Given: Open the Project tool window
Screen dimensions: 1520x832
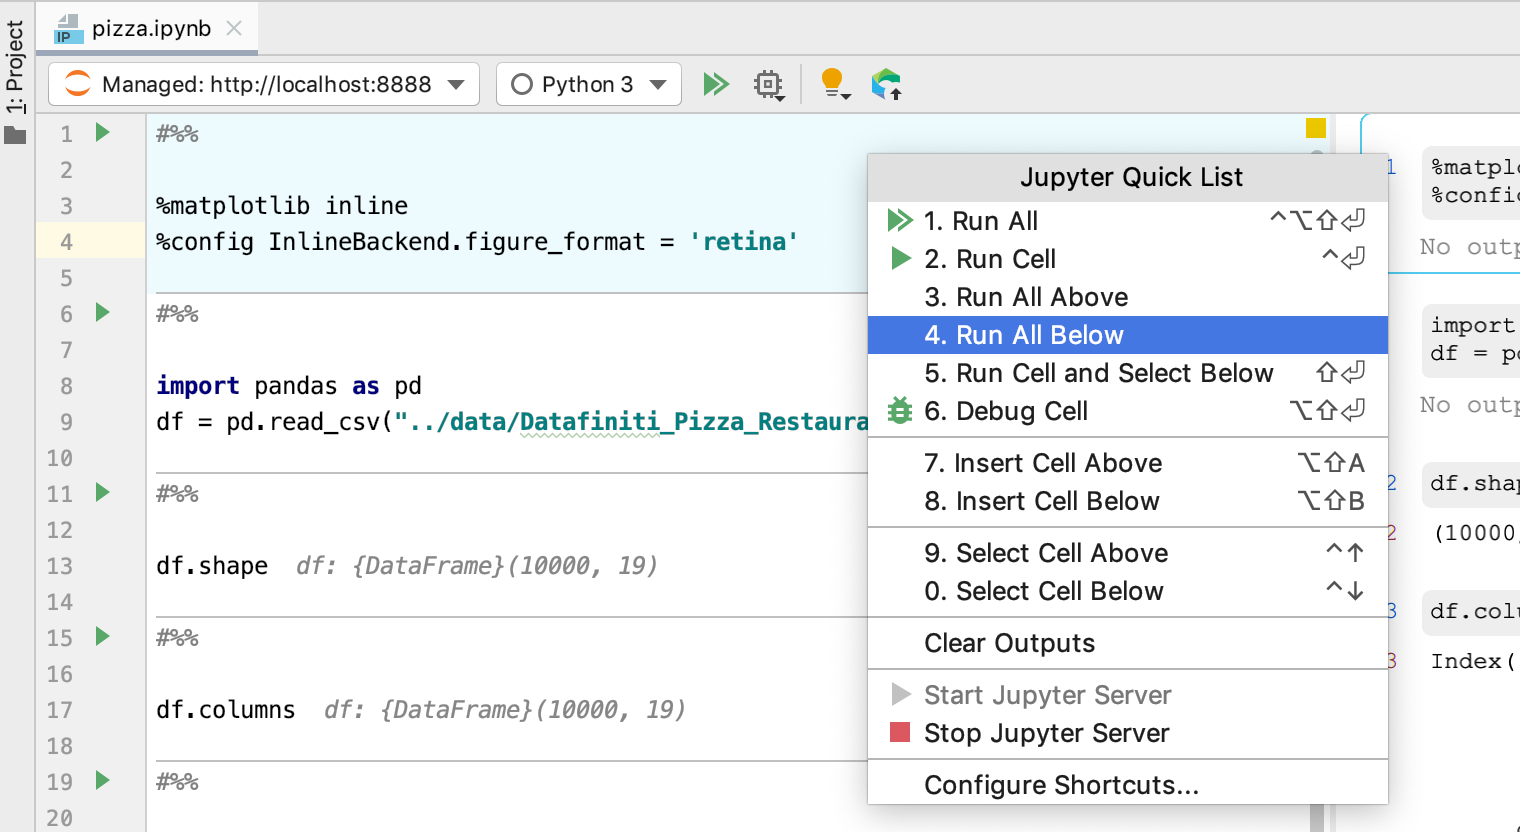Looking at the screenshot, I should tap(15, 66).
